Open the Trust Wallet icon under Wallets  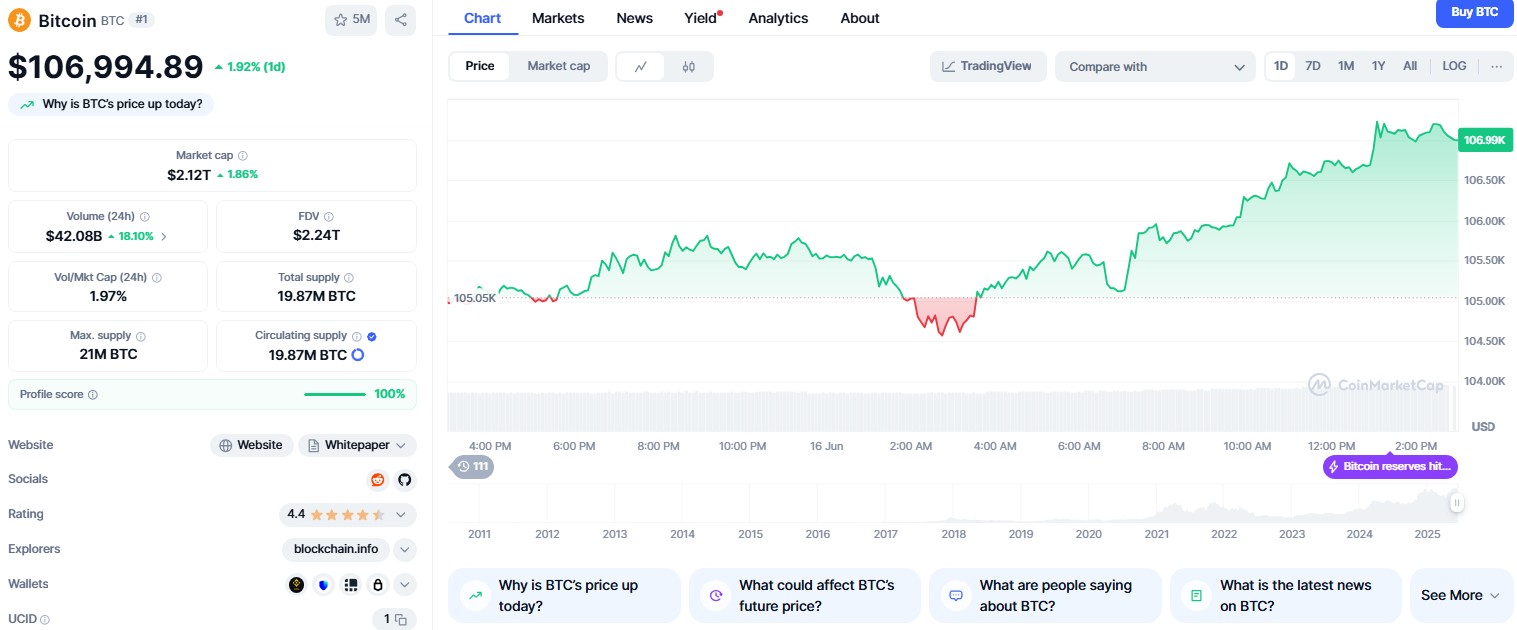[323, 584]
